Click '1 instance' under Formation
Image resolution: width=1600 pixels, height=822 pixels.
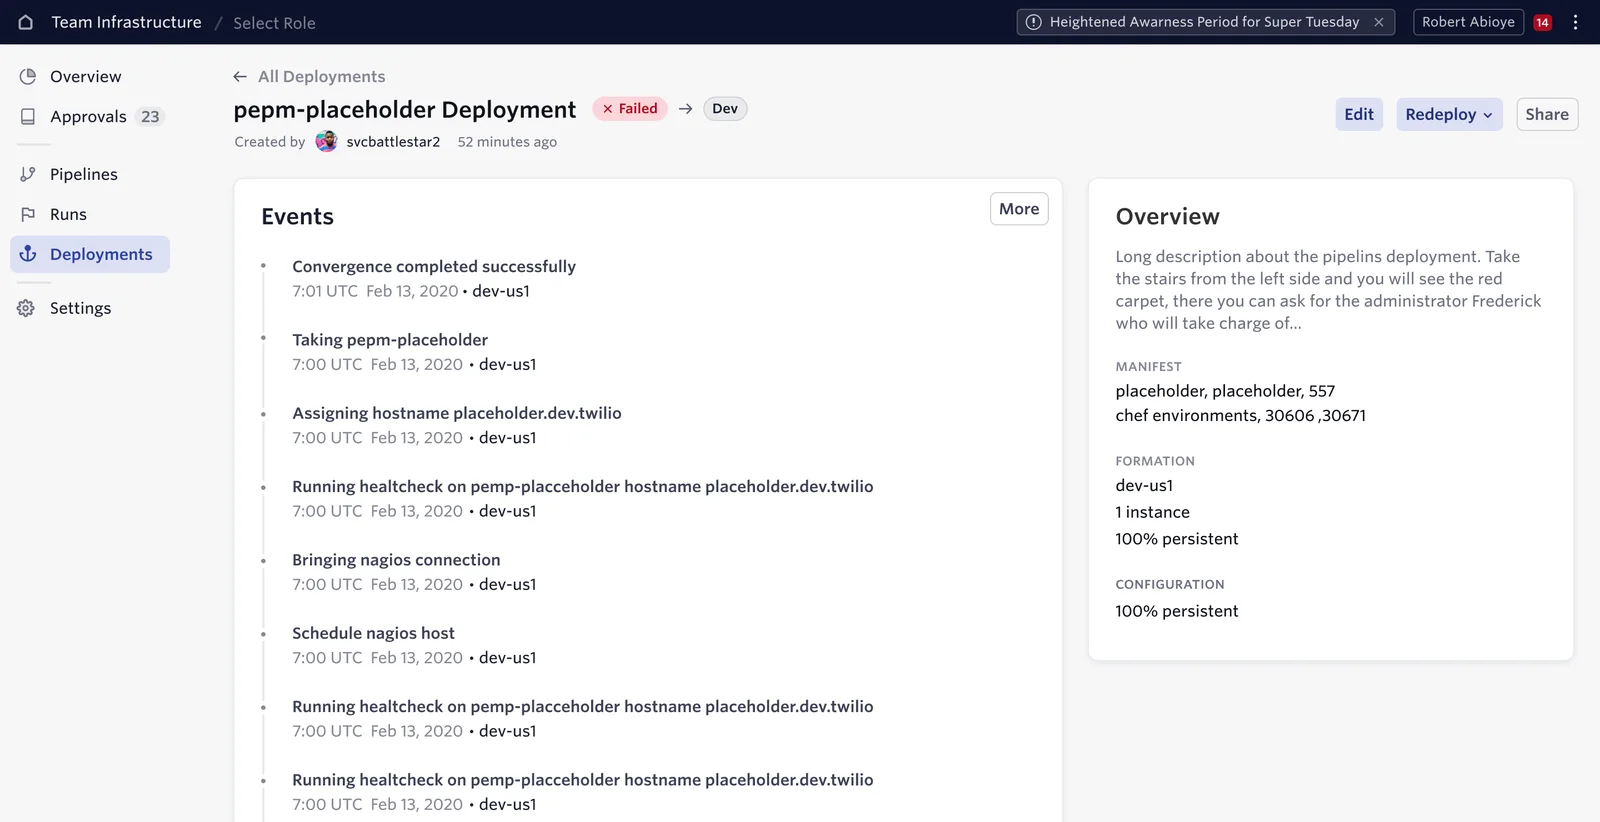(x=1153, y=512)
